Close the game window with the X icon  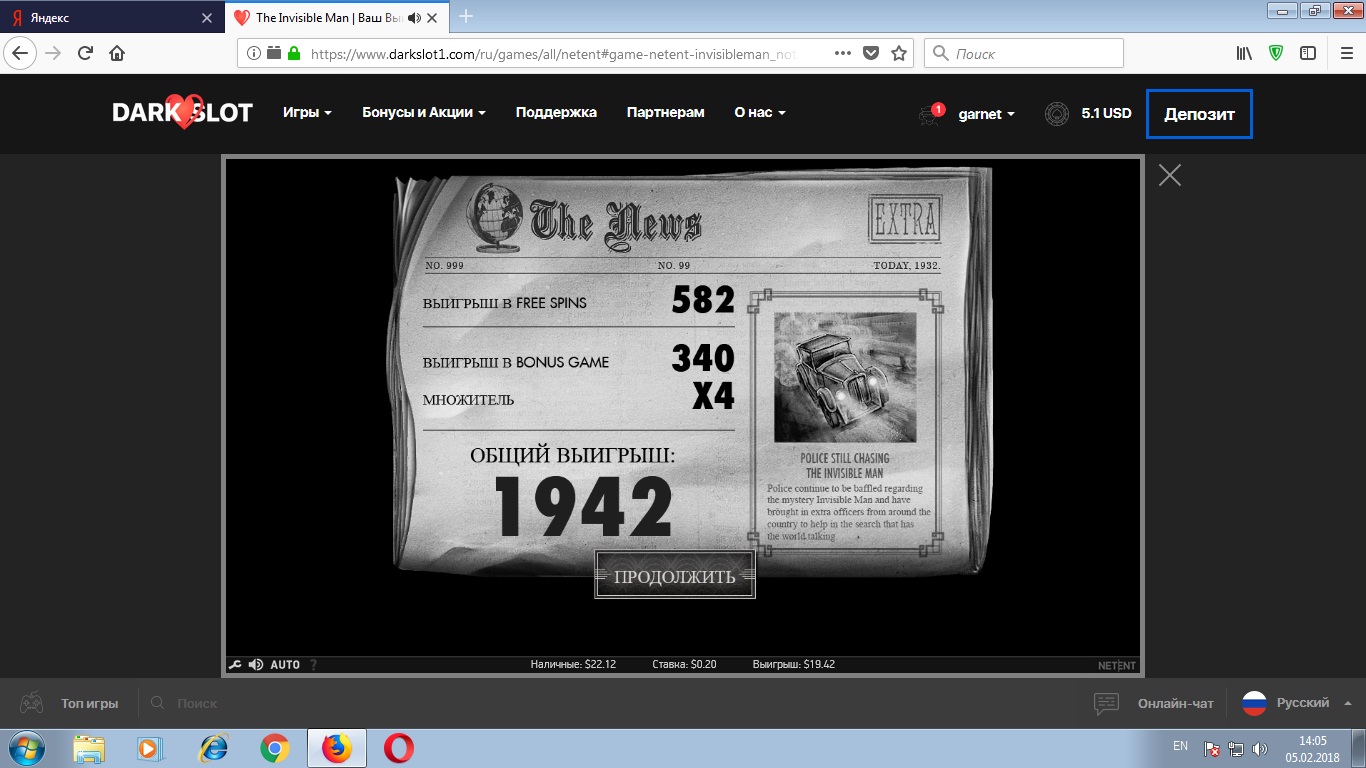[1170, 175]
